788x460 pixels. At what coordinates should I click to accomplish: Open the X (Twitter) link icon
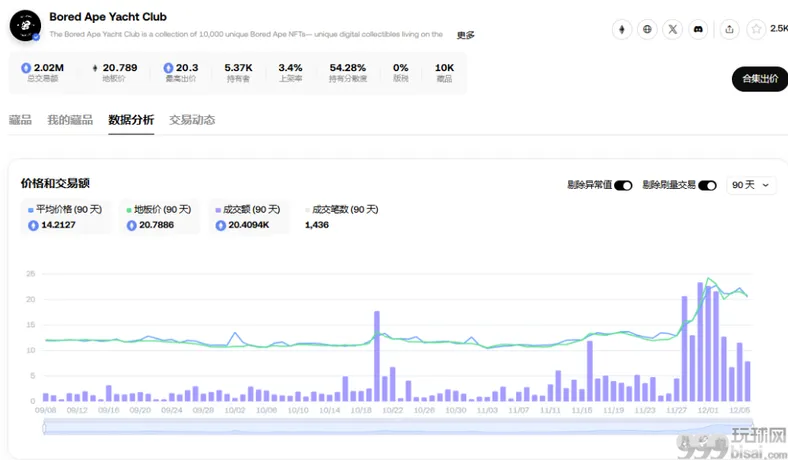672,29
